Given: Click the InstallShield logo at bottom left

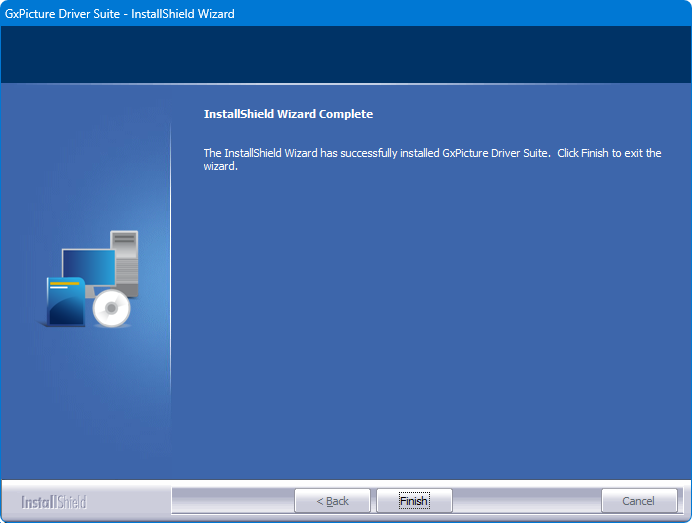Looking at the screenshot, I should (x=54, y=501).
